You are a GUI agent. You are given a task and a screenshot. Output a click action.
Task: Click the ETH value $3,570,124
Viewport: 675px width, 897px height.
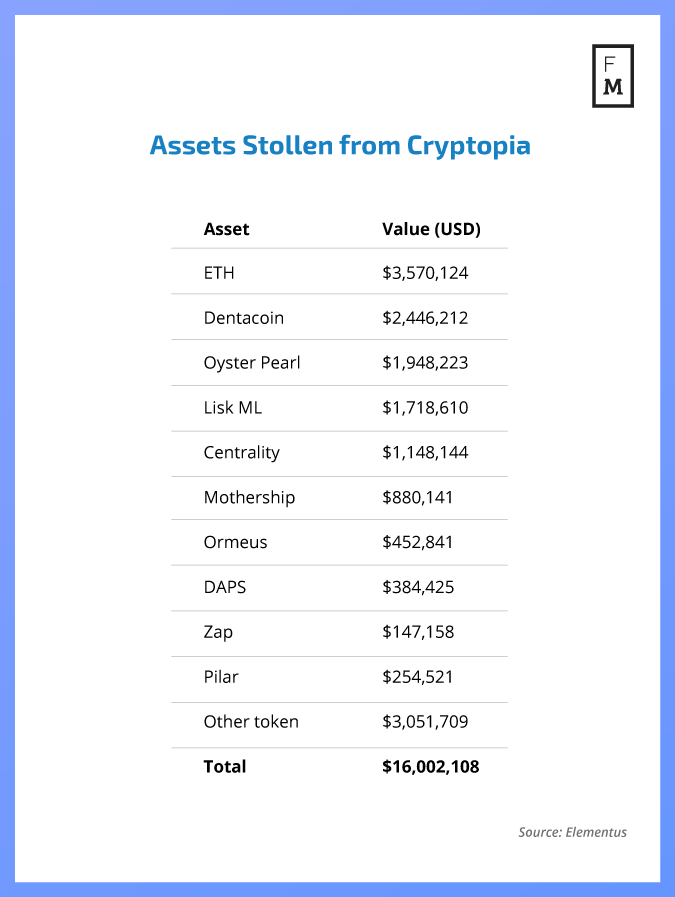[425, 272]
